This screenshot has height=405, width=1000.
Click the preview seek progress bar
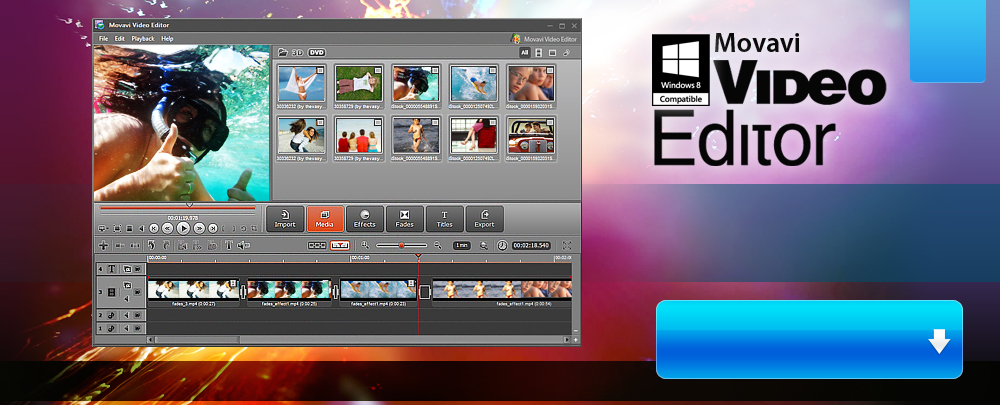coord(177,207)
